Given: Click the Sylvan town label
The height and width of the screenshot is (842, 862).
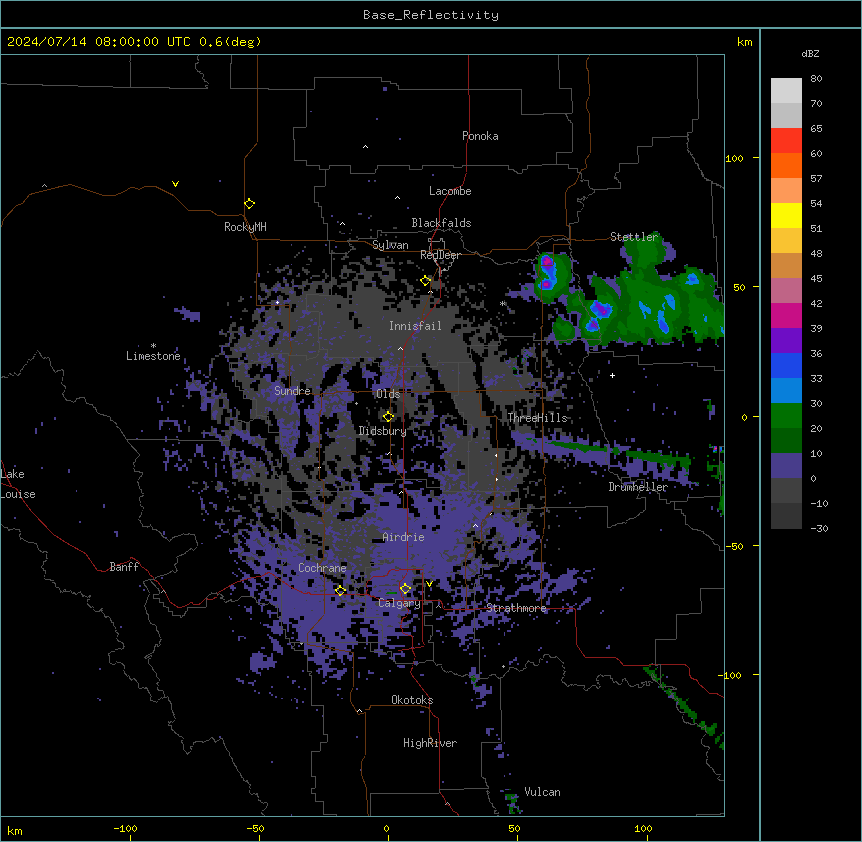Looking at the screenshot, I should [390, 245].
